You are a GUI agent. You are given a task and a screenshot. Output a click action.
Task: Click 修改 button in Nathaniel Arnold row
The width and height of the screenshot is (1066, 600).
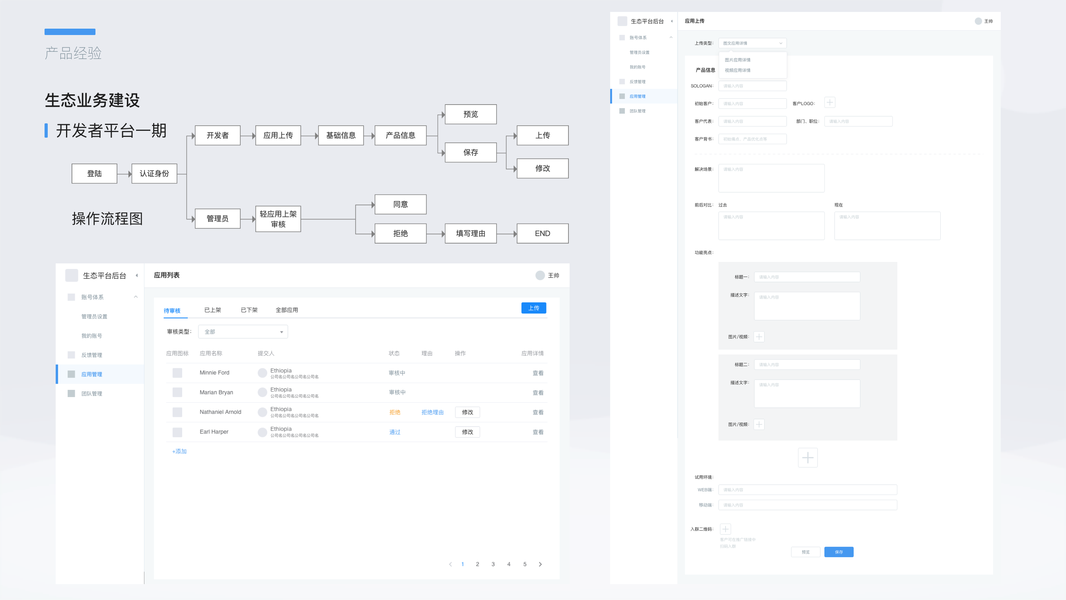coord(467,412)
